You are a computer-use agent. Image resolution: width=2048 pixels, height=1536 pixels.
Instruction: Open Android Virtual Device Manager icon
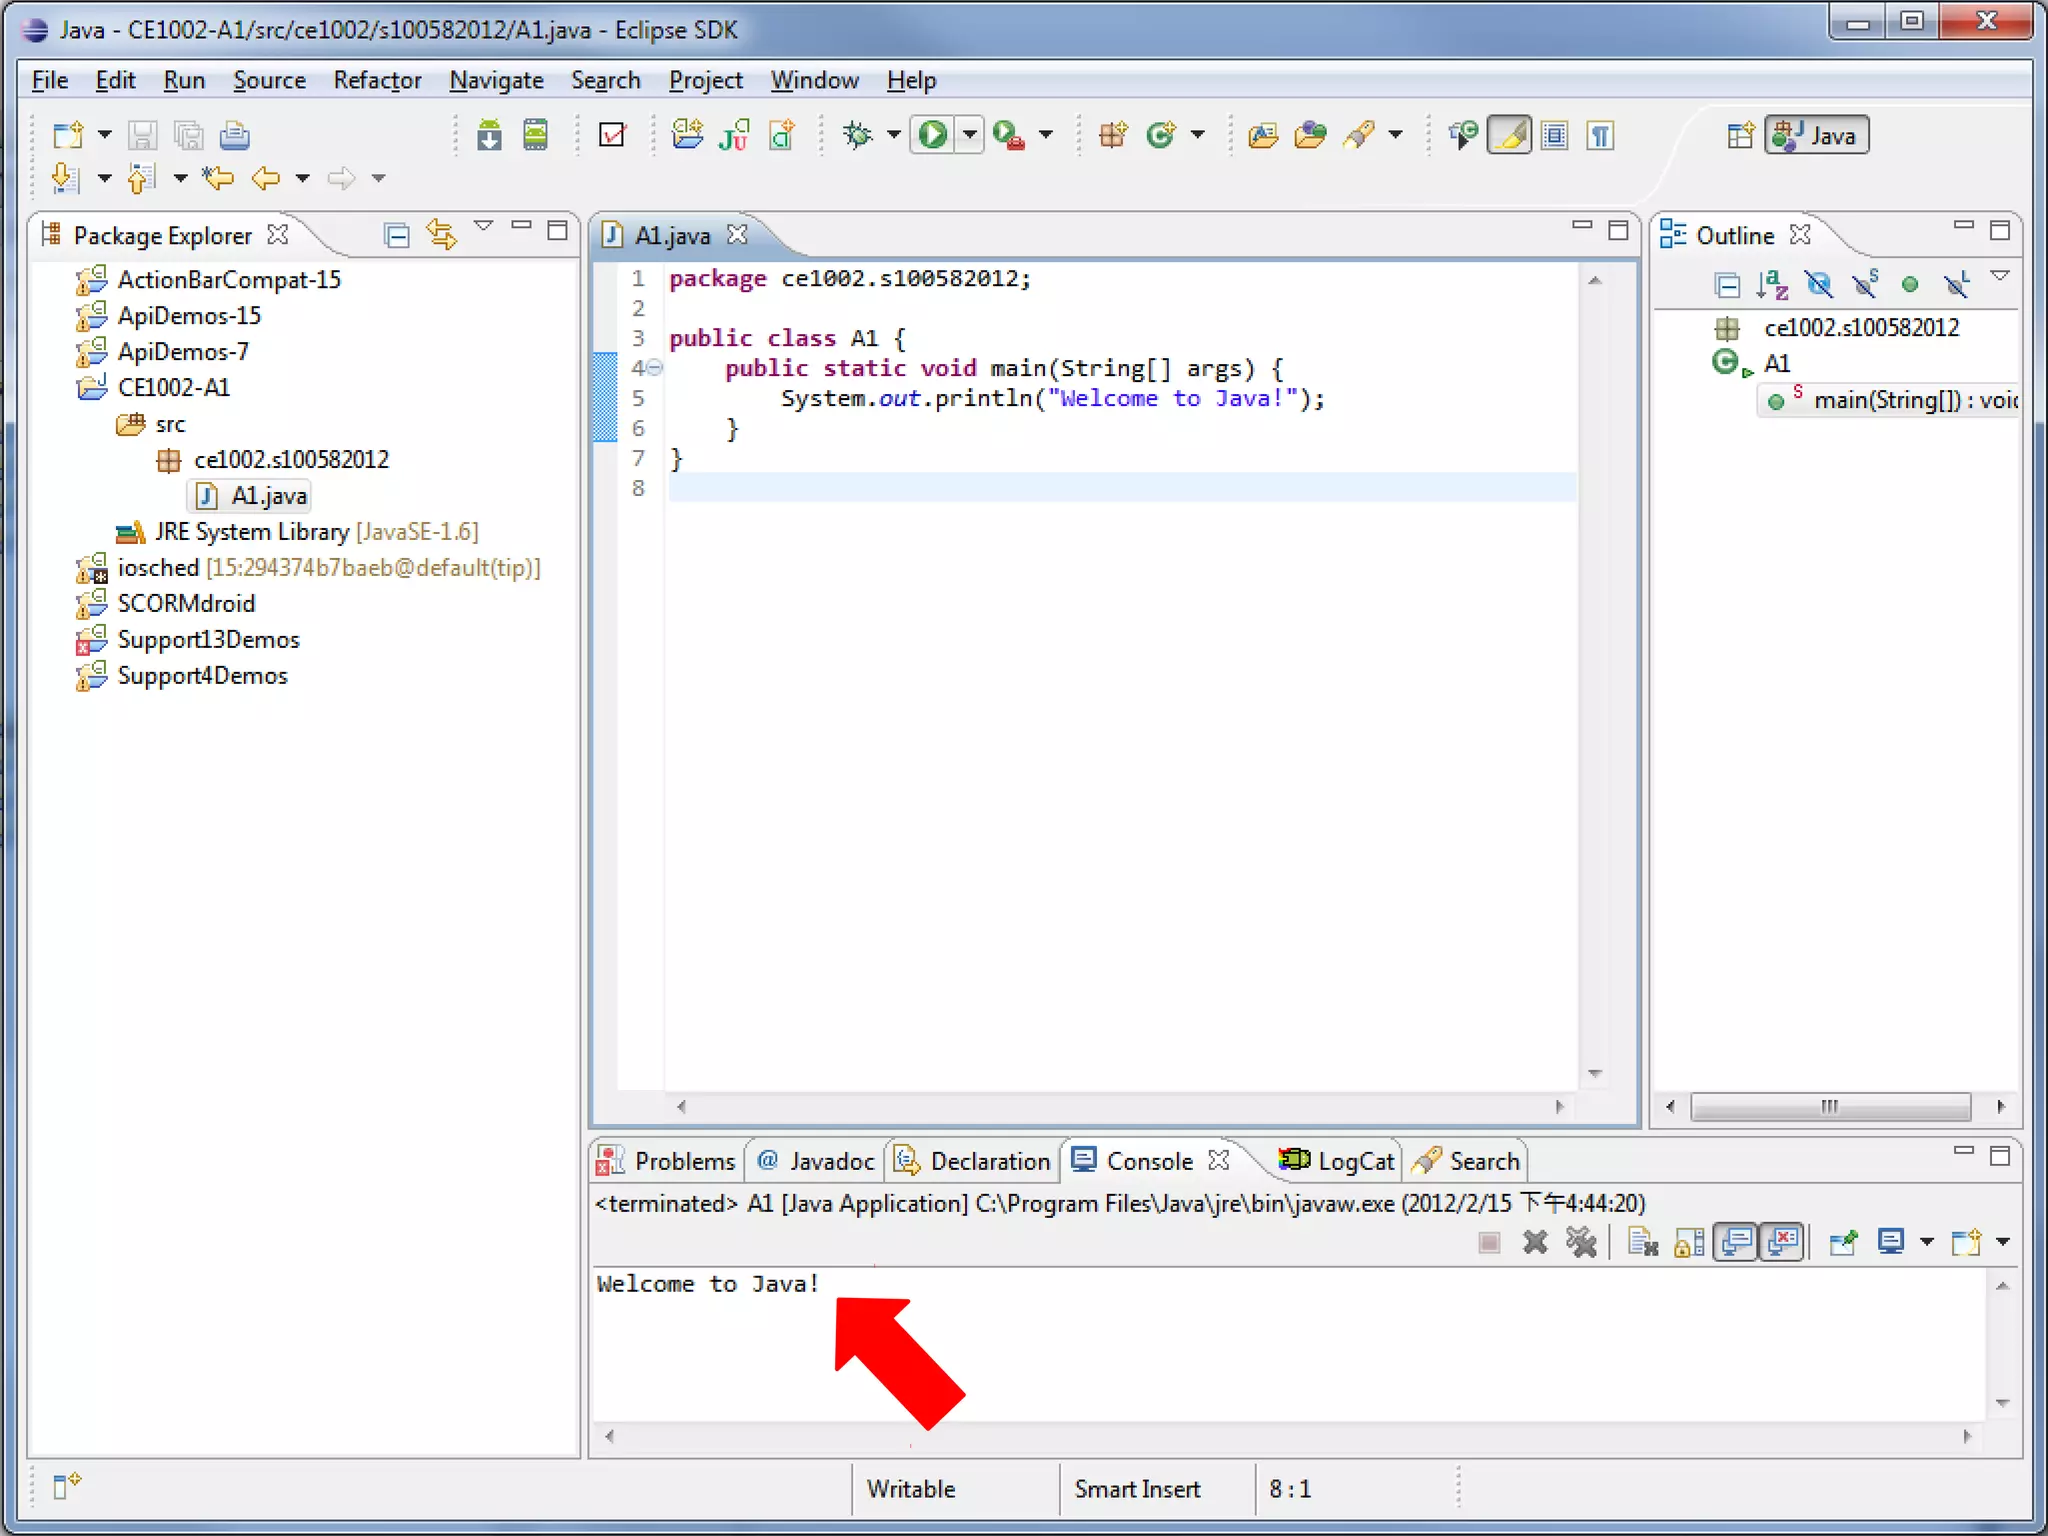coord(536,135)
